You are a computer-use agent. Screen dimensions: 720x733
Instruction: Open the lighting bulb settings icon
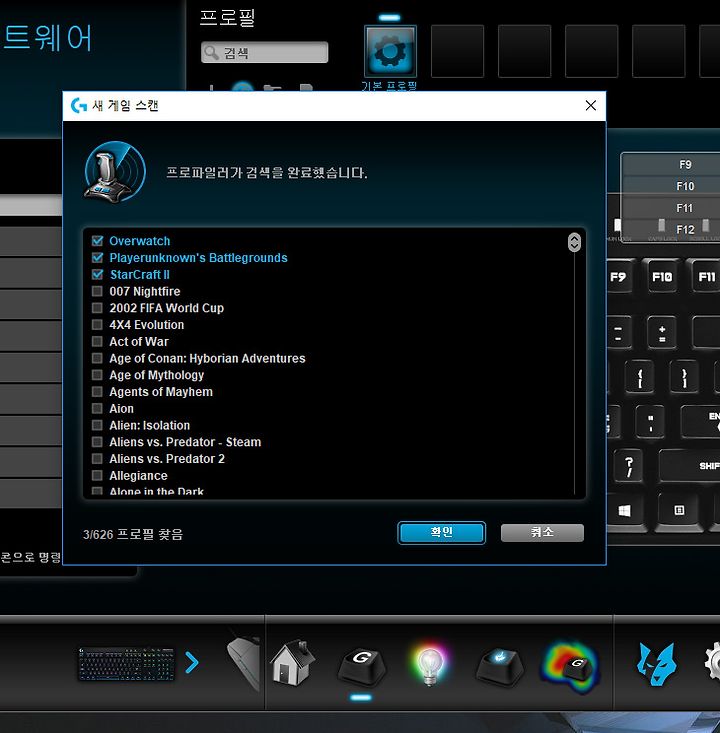[x=430, y=665]
